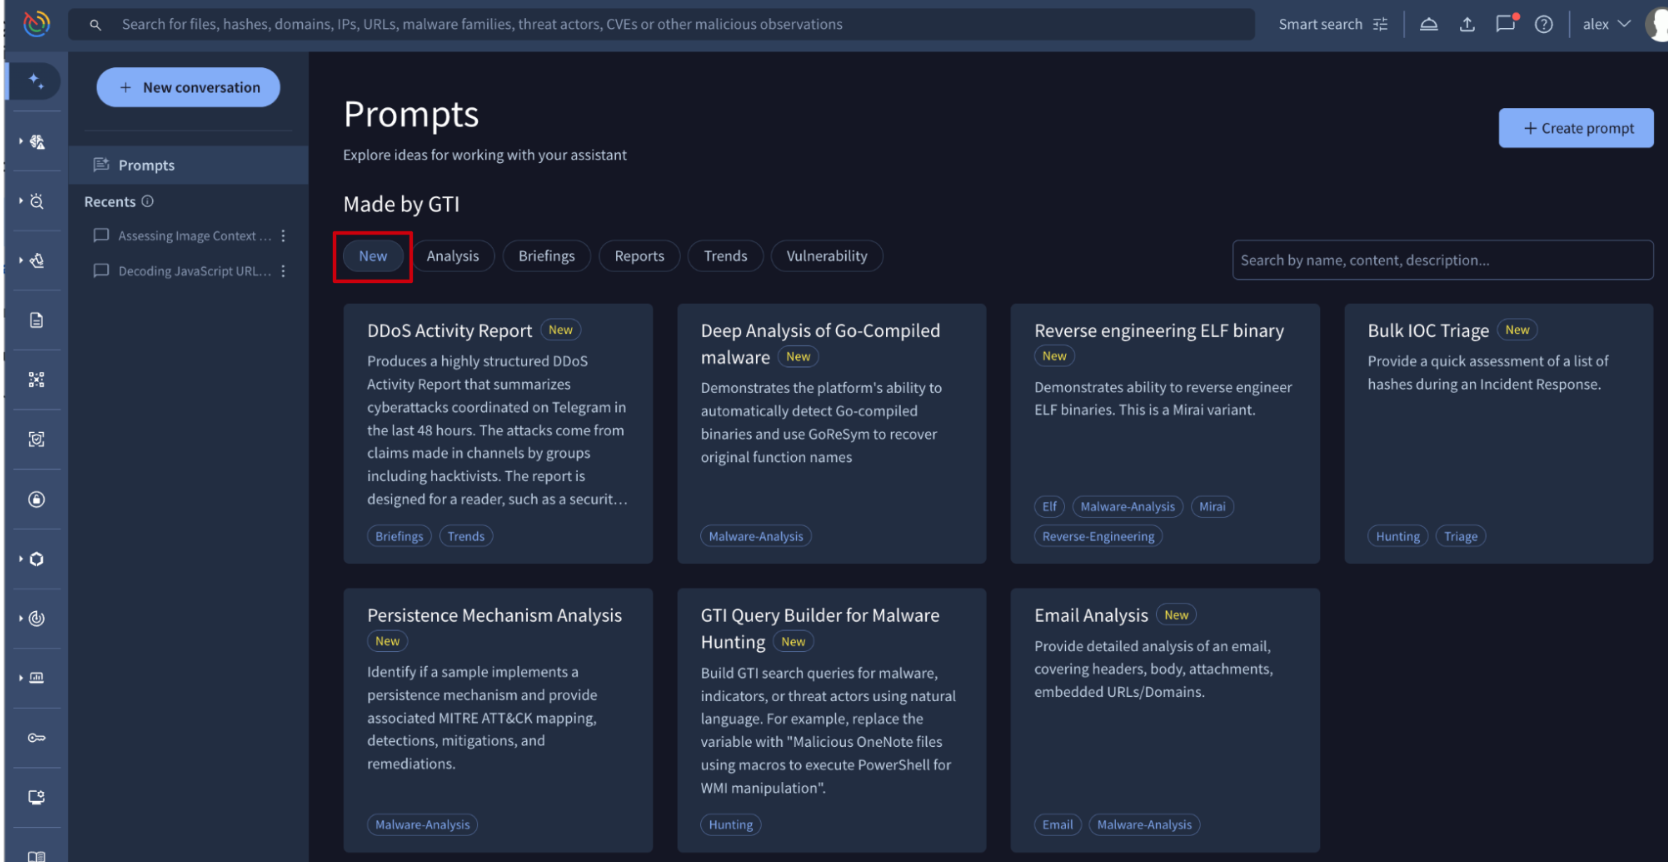Open the monitor settings sidebar icon
The height and width of the screenshot is (862, 1668).
coord(37,797)
